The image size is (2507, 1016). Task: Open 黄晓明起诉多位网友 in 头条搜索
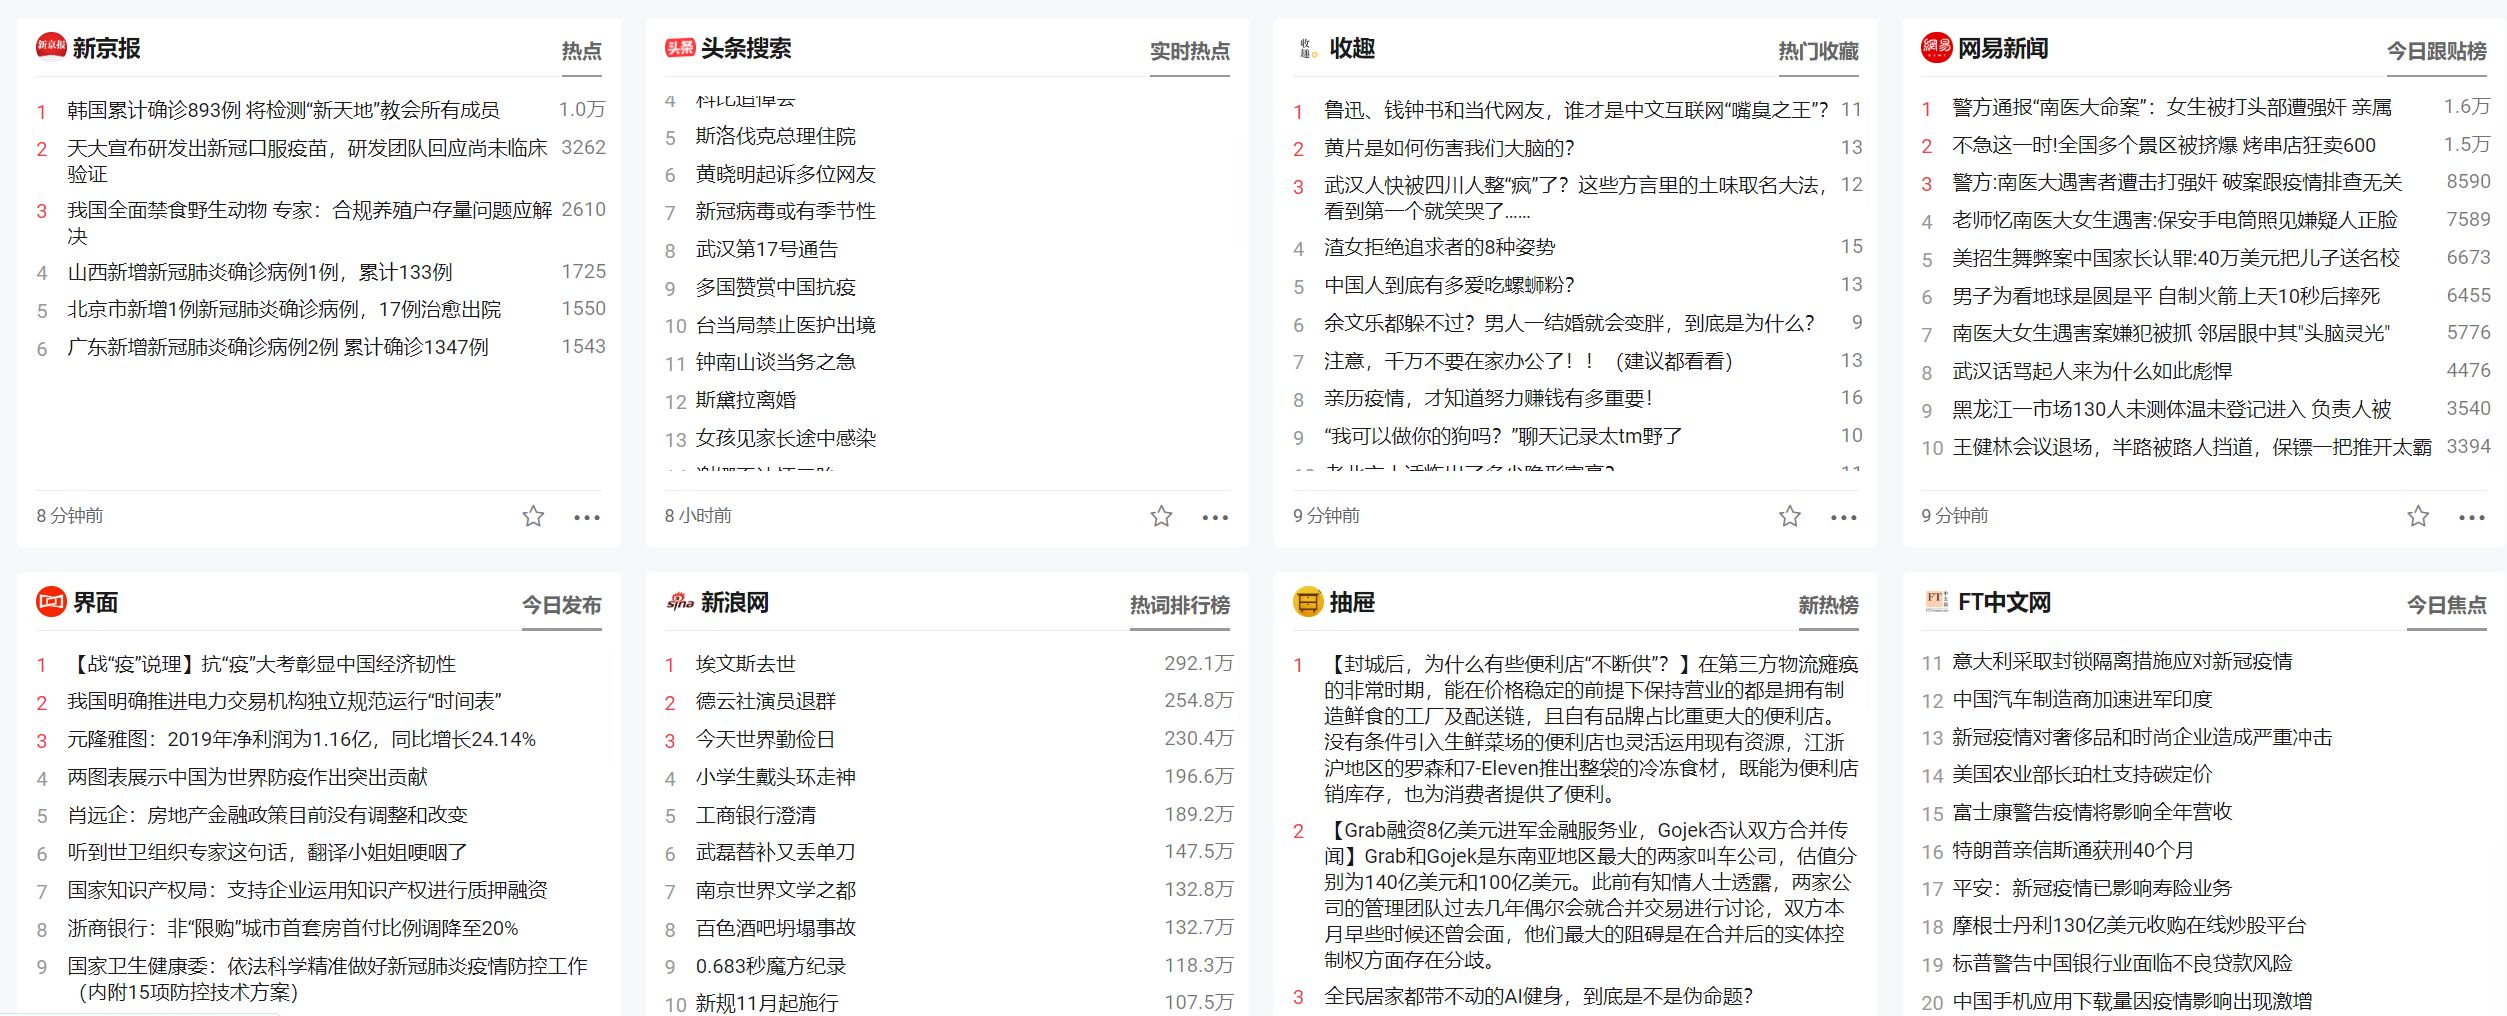[786, 174]
